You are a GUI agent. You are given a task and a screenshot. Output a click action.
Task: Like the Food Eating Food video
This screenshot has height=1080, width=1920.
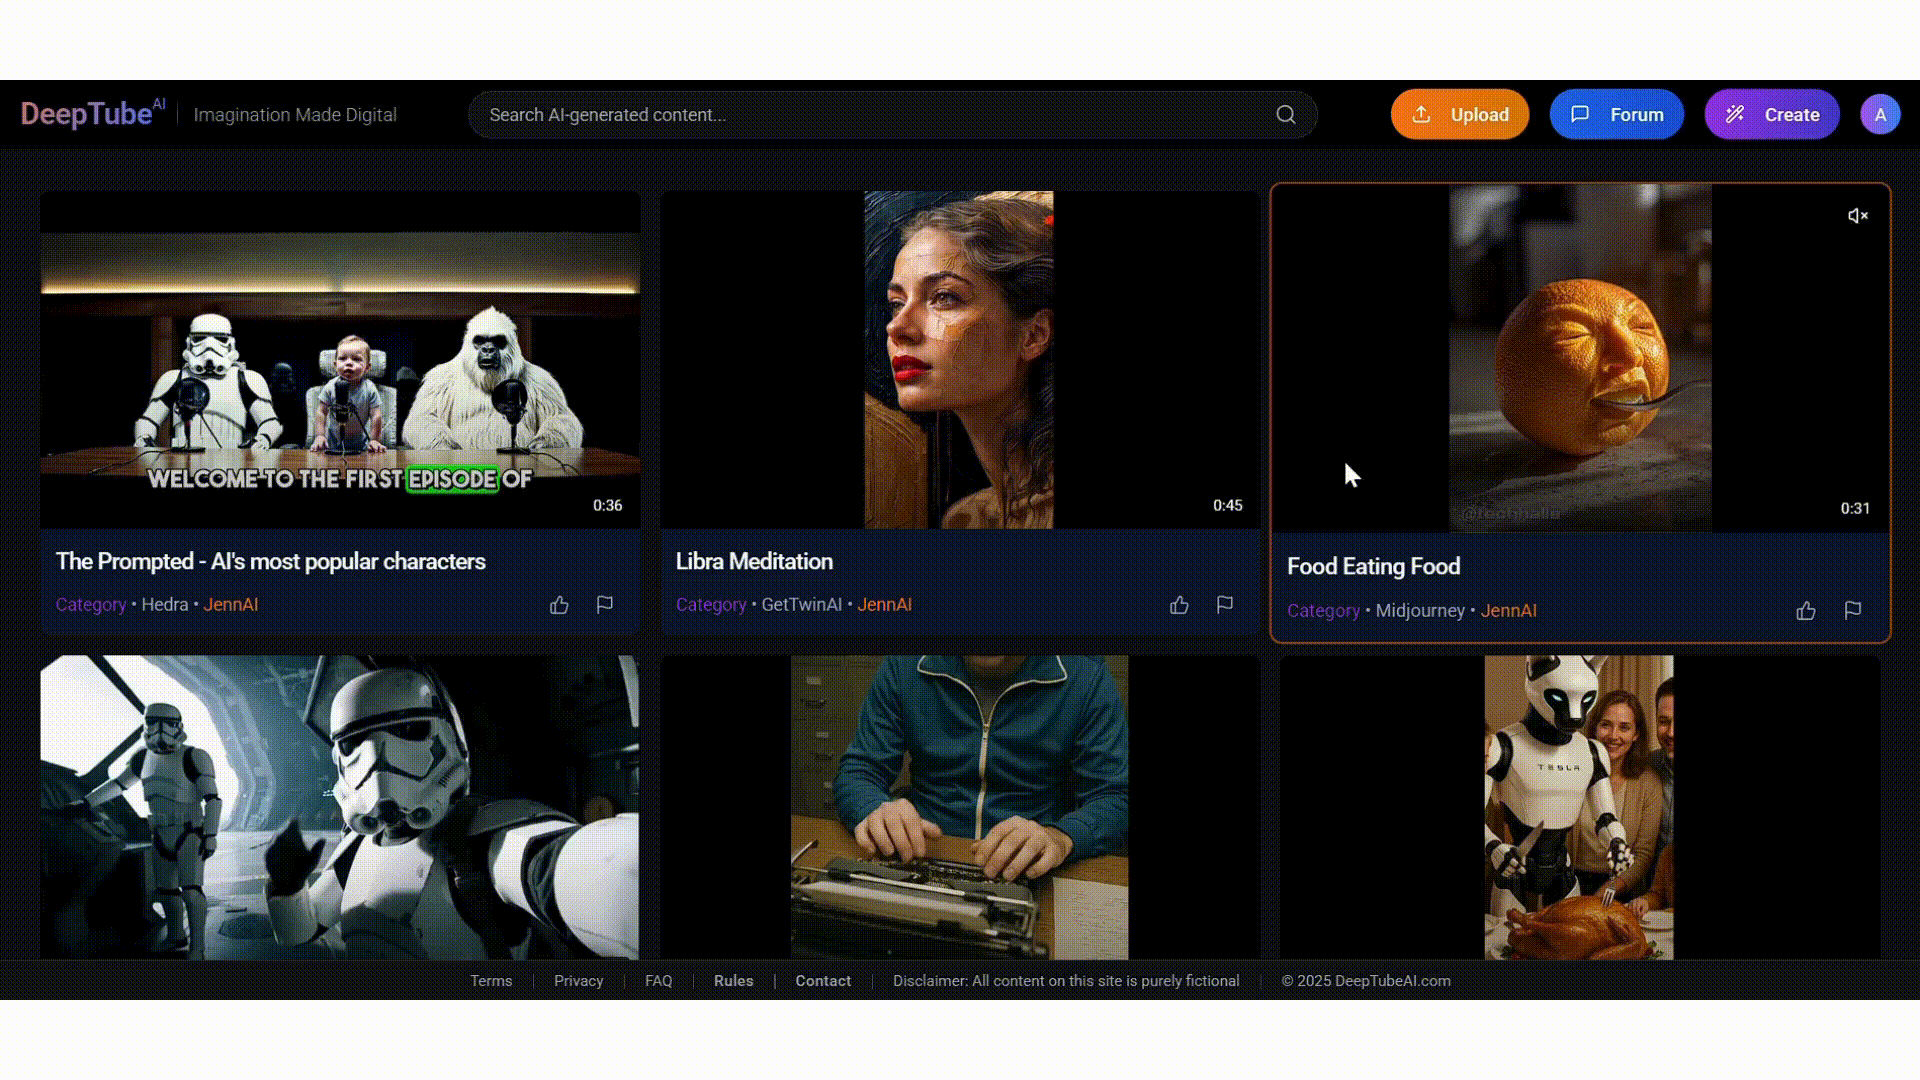pyautogui.click(x=1806, y=611)
